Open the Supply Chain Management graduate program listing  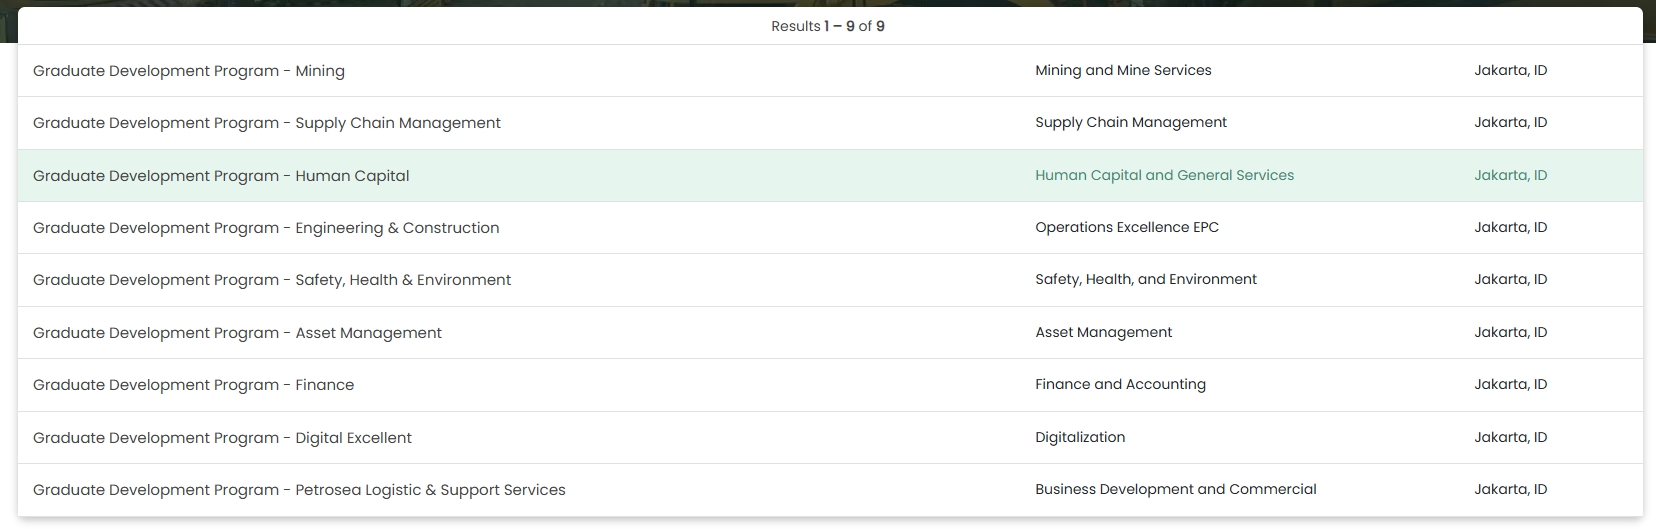point(267,123)
